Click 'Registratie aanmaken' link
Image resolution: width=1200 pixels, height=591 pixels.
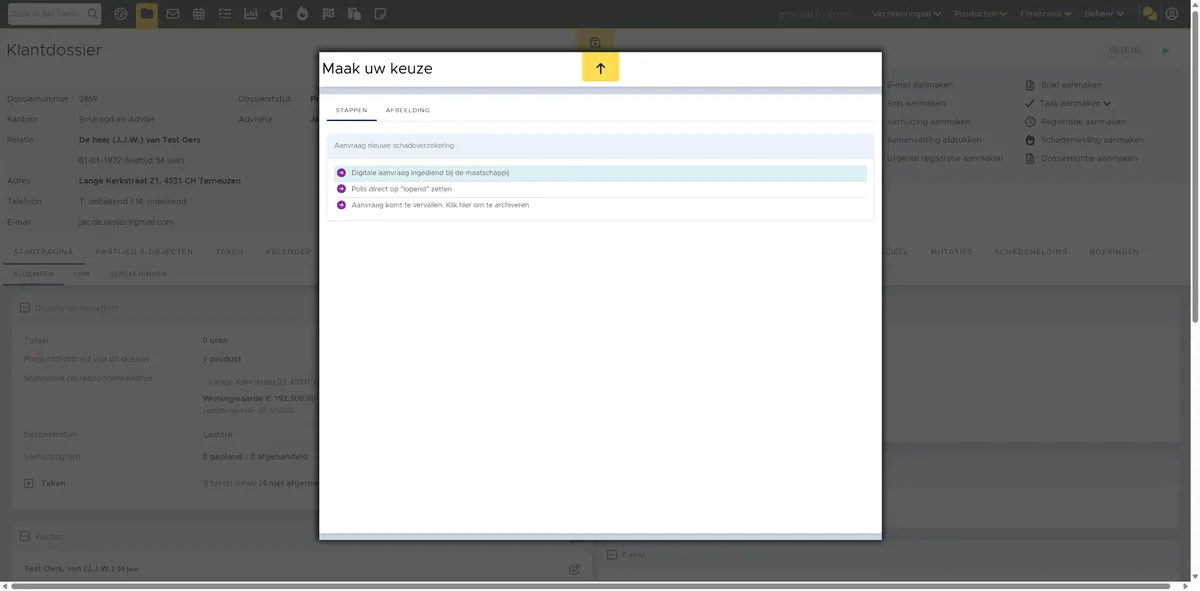(x=1082, y=122)
